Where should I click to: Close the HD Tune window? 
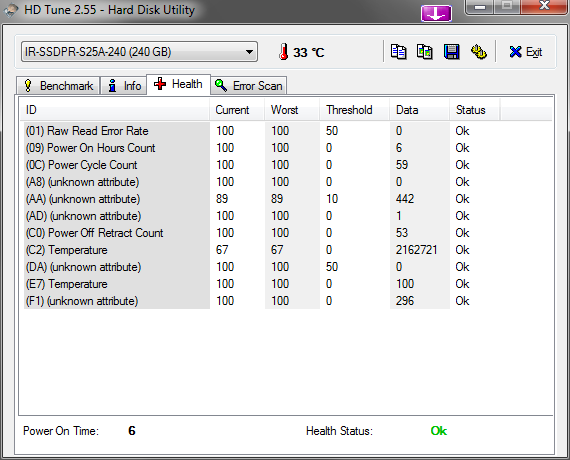(543, 7)
